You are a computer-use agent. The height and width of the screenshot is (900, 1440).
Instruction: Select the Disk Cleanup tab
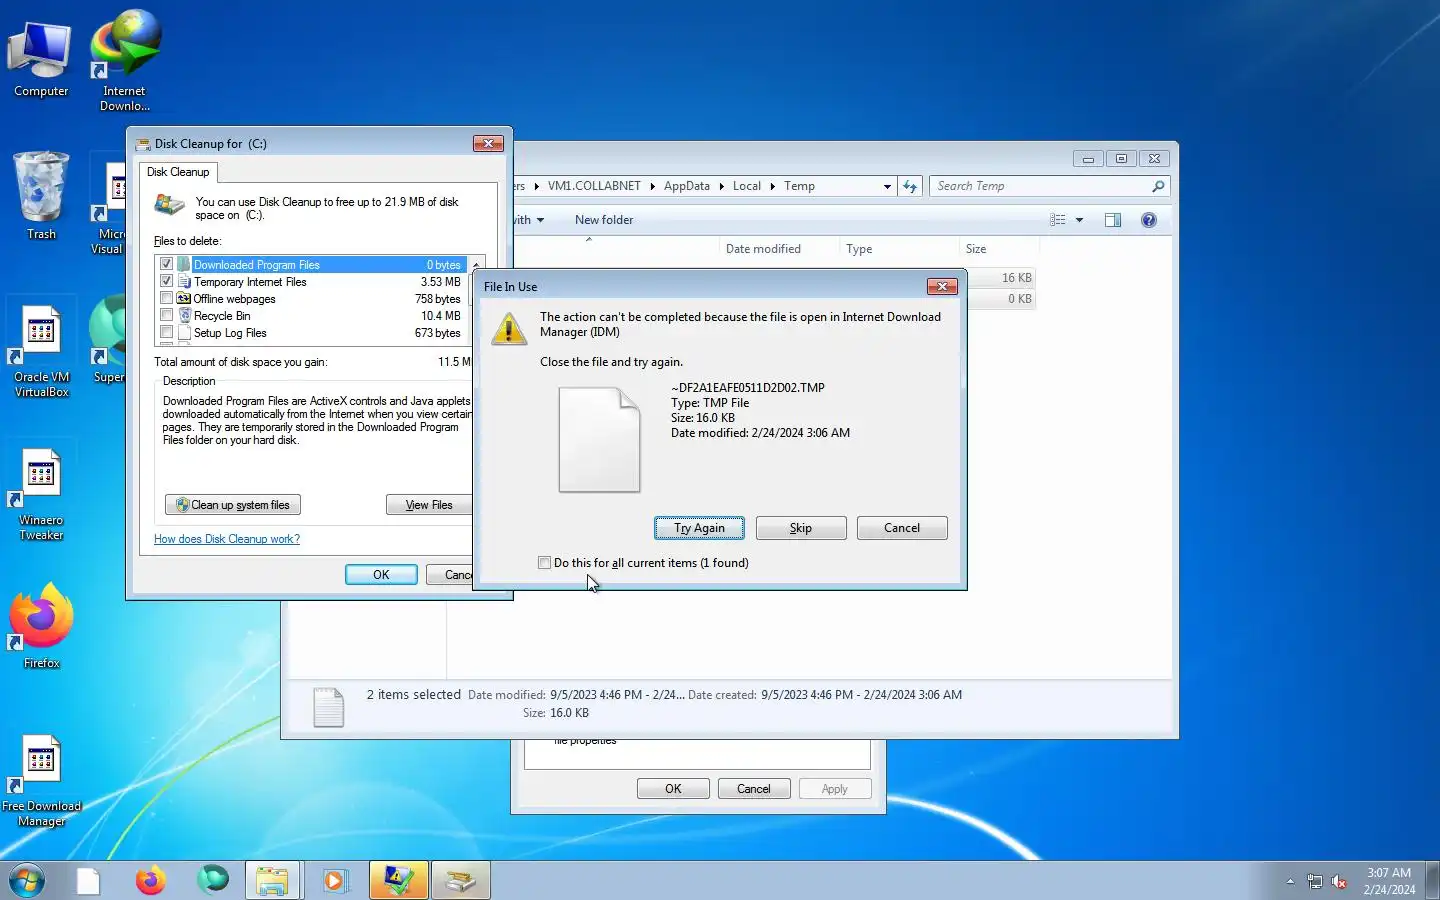178,172
